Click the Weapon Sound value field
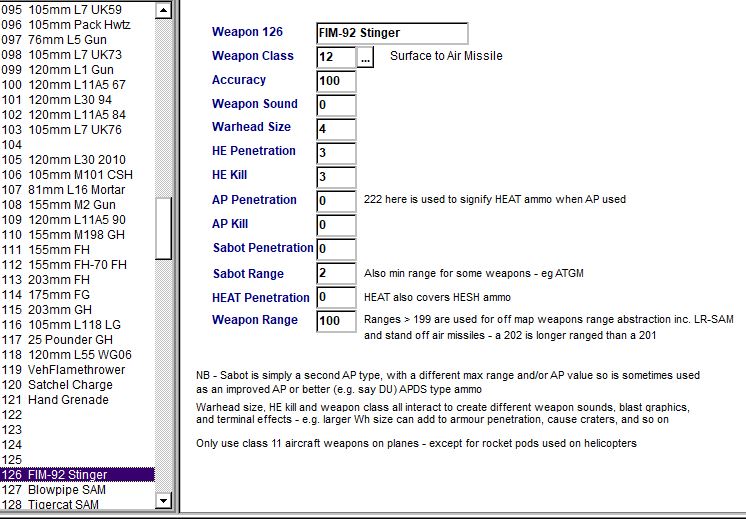The width and height of the screenshot is (746, 519). pos(336,106)
